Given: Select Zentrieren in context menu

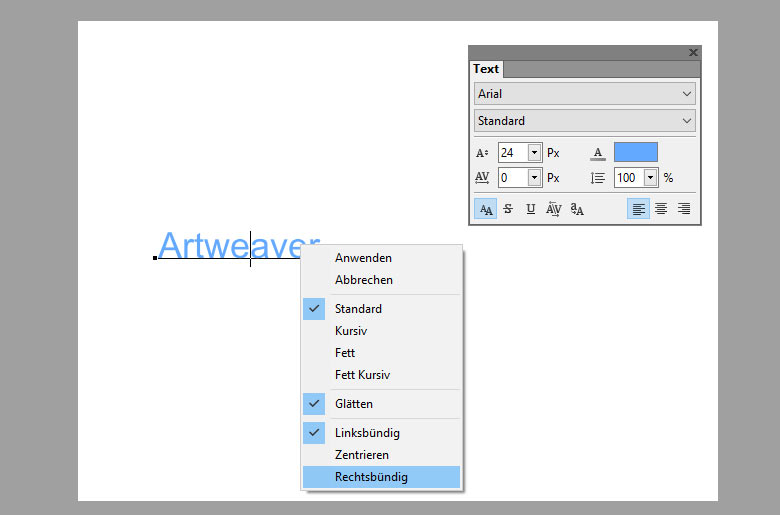Looking at the screenshot, I should click(382, 455).
